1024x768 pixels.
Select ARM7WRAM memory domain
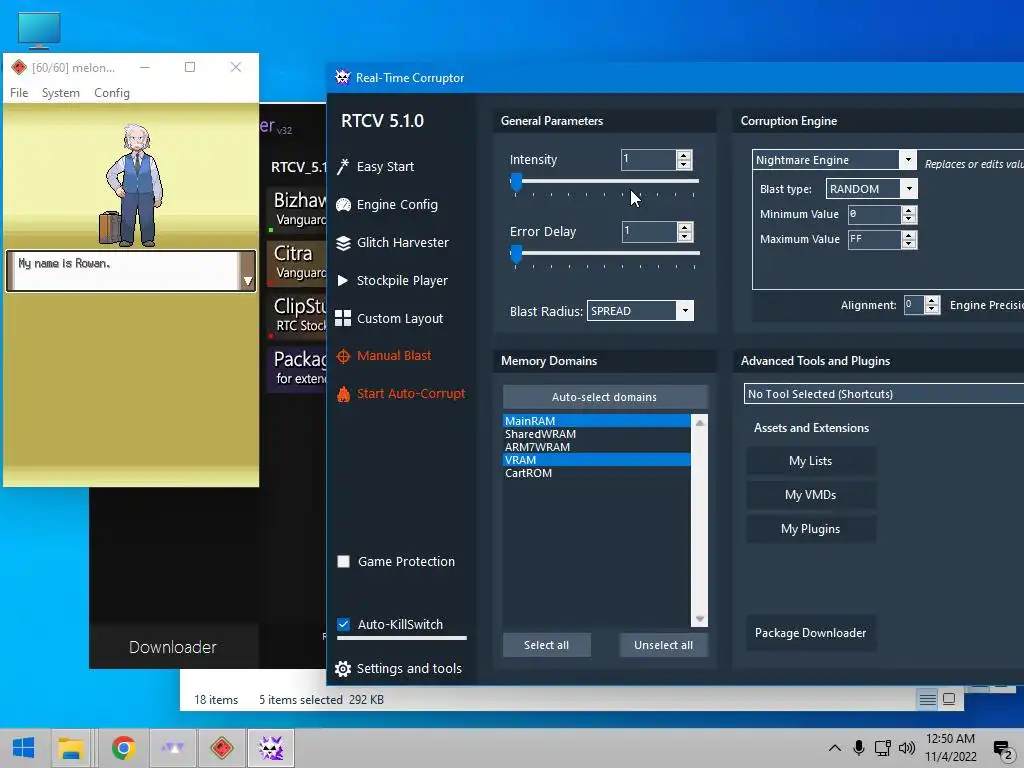point(596,447)
